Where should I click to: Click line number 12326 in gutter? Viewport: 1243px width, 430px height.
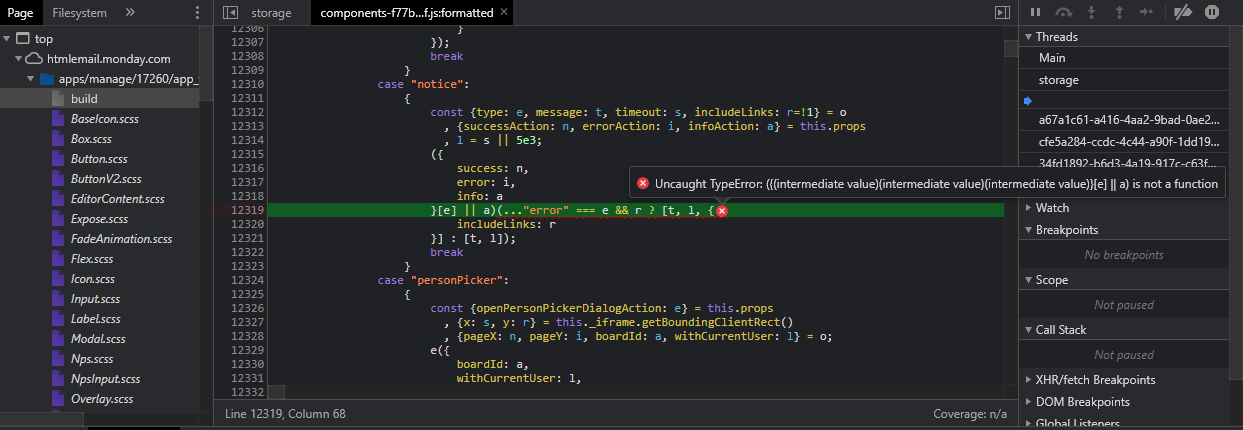[x=247, y=309]
